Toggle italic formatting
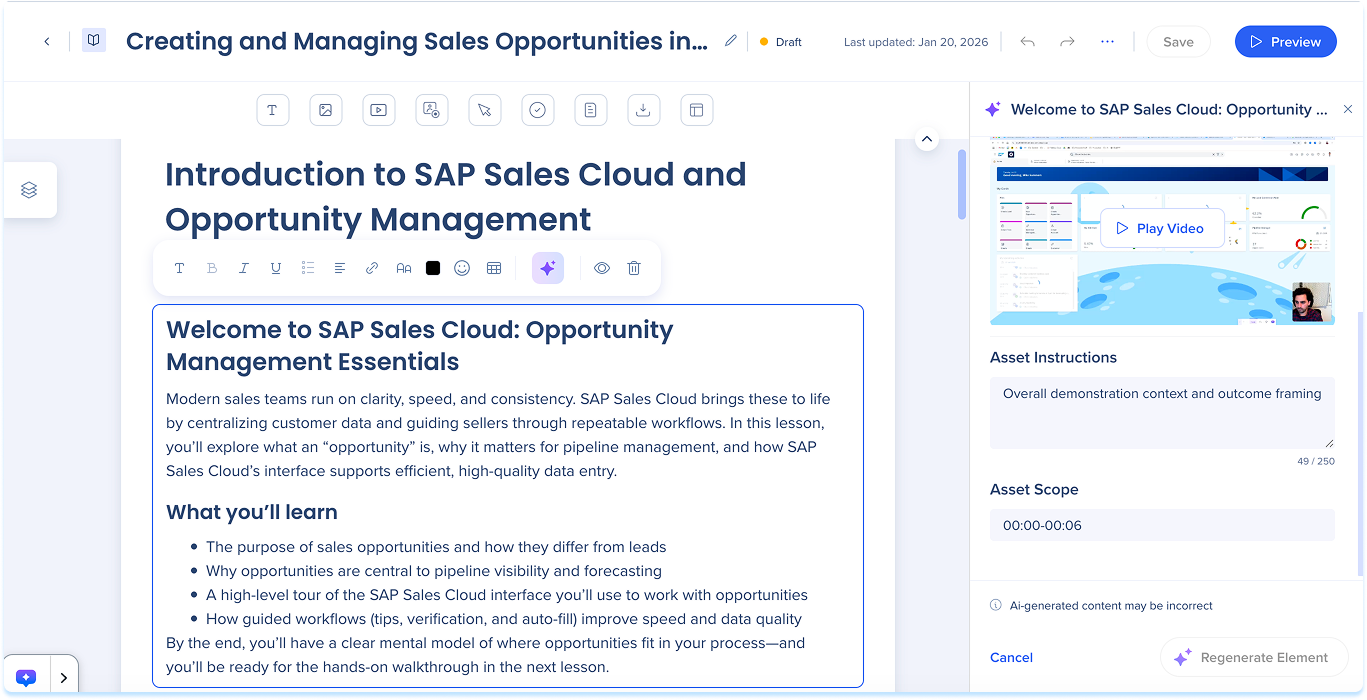The width and height of the screenshot is (1367, 700). (243, 268)
